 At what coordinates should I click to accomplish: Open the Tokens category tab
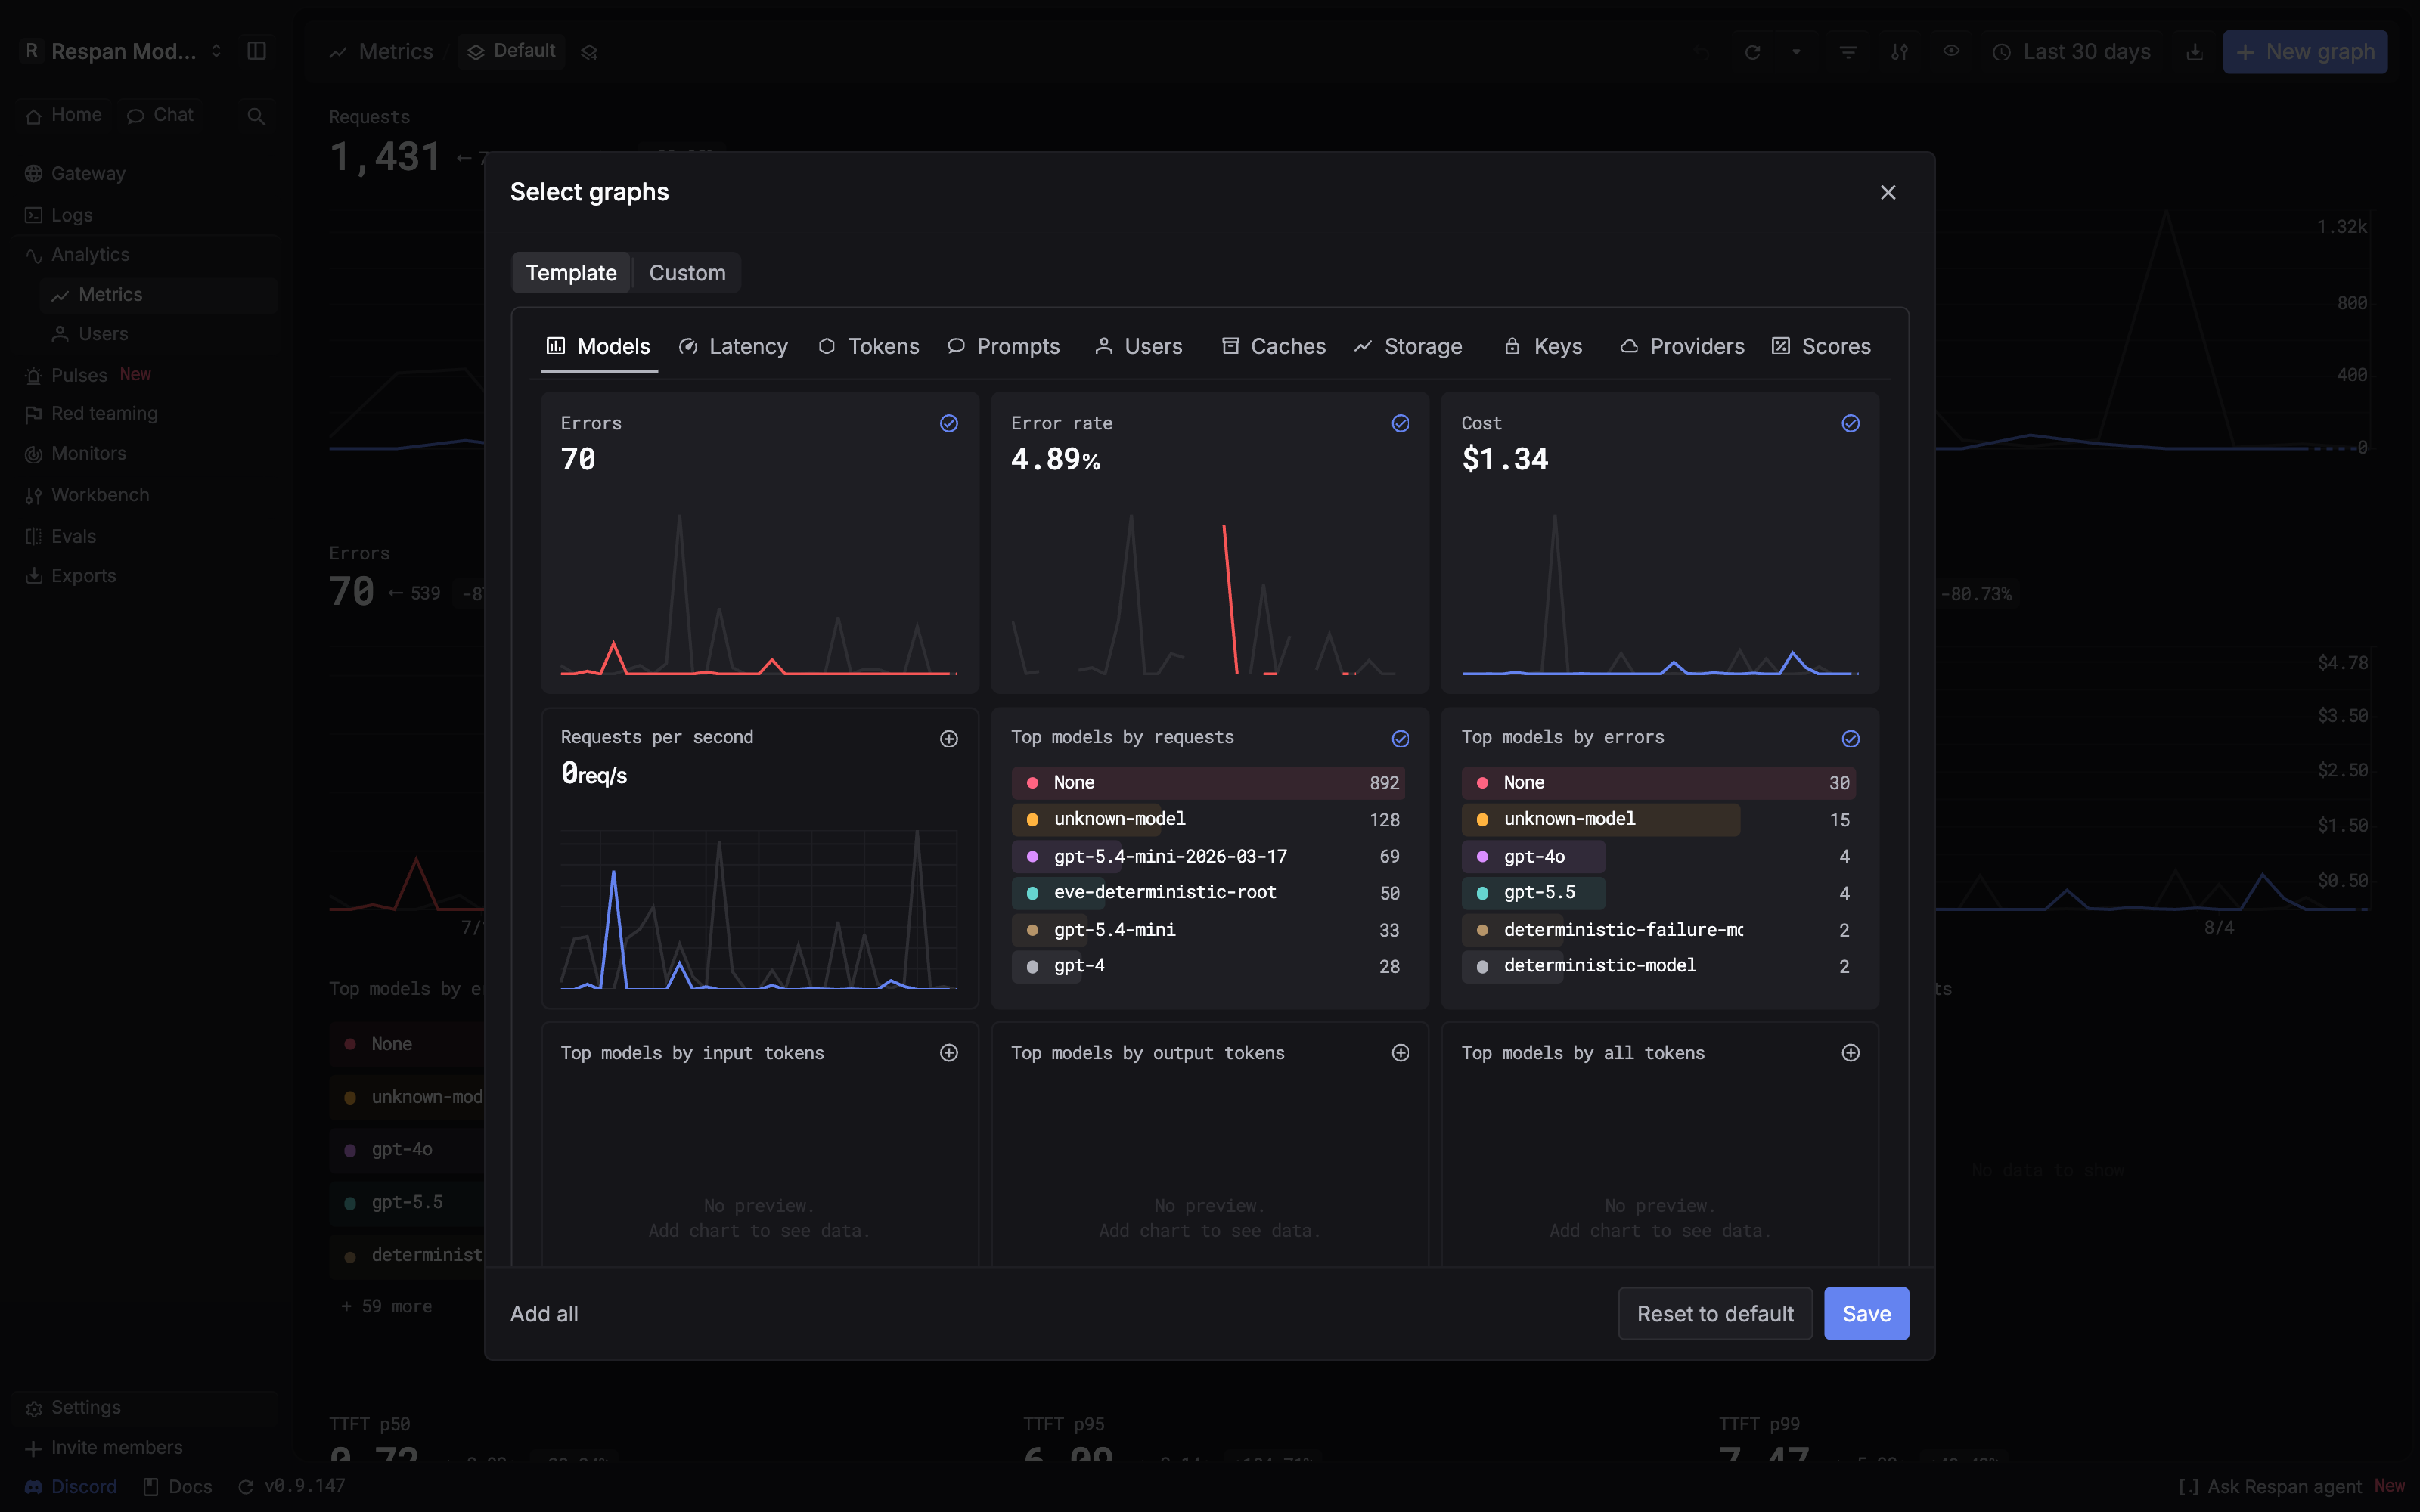coord(868,346)
